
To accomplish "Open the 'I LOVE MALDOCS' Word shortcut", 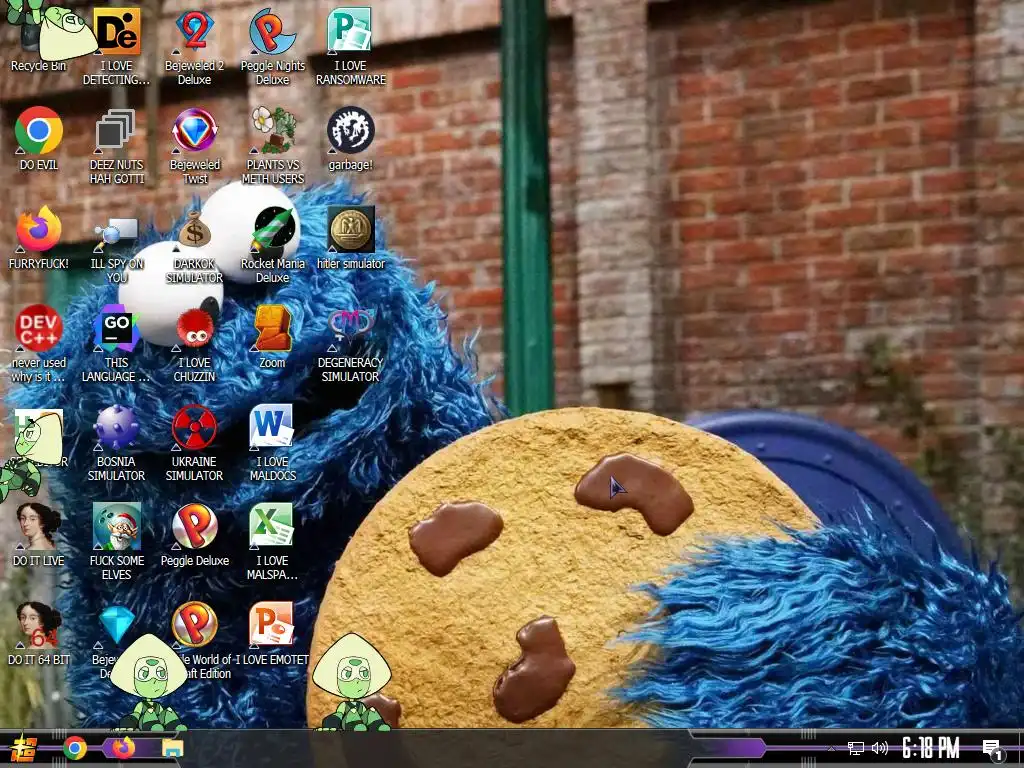I will (272, 443).
